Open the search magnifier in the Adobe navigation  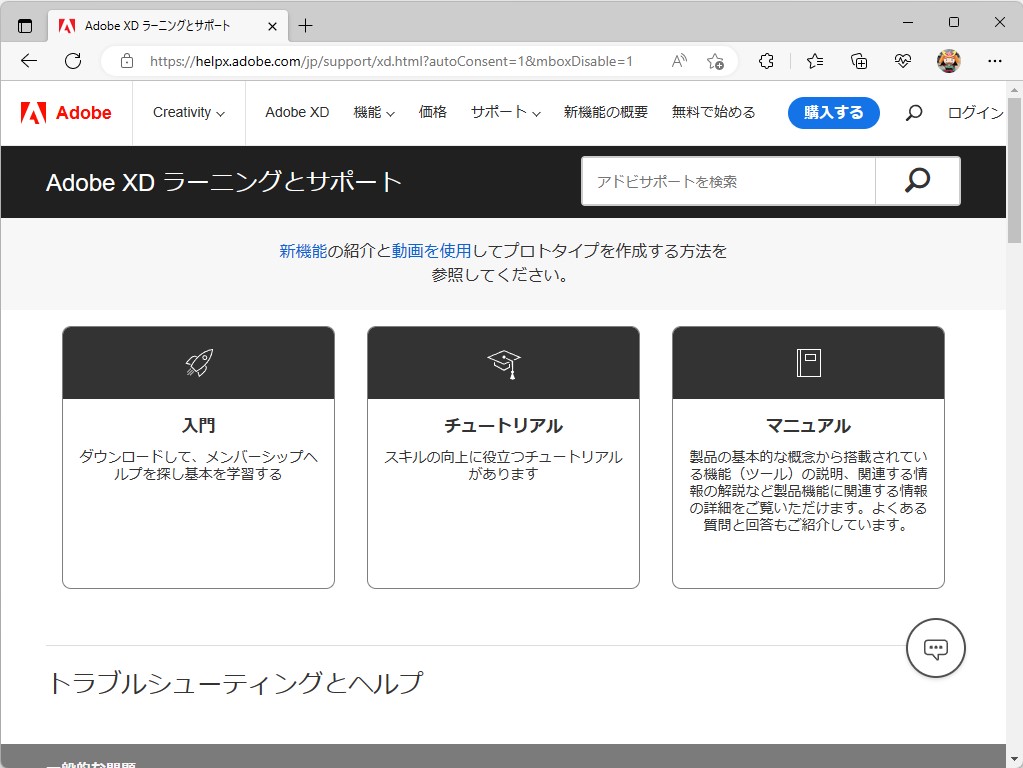913,113
